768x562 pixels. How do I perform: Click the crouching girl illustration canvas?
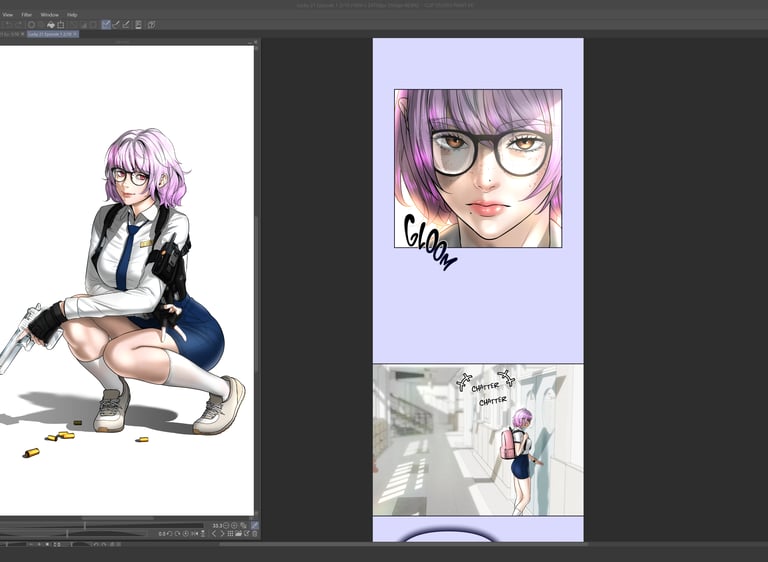[127, 280]
